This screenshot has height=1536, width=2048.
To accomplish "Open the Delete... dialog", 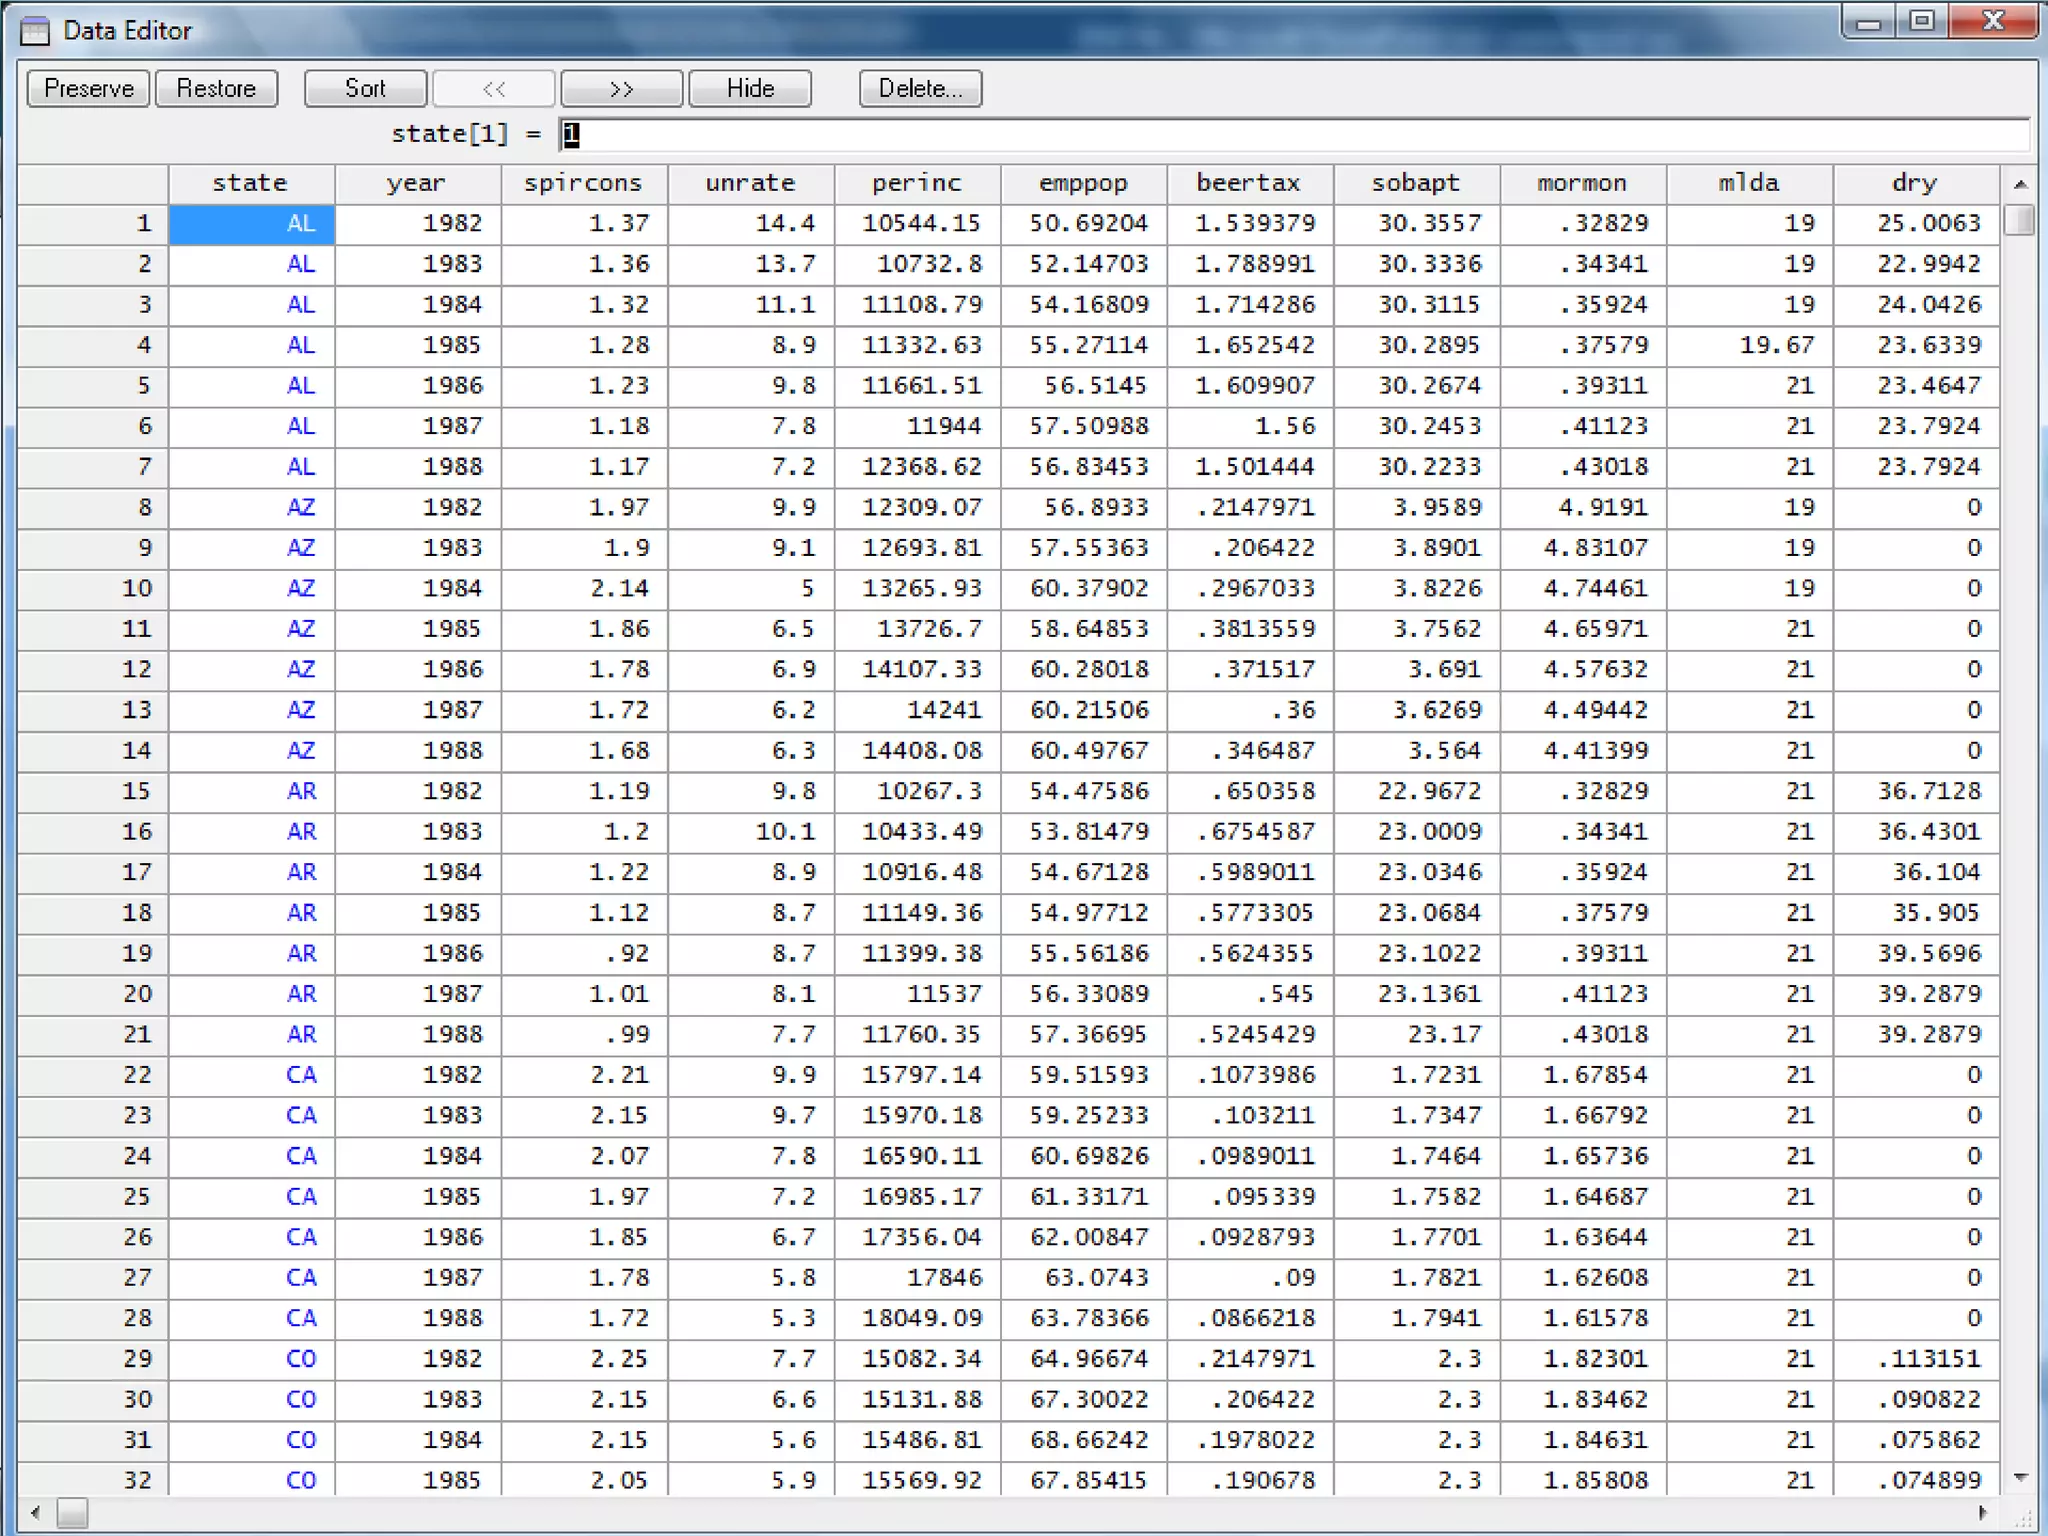I will [920, 88].
